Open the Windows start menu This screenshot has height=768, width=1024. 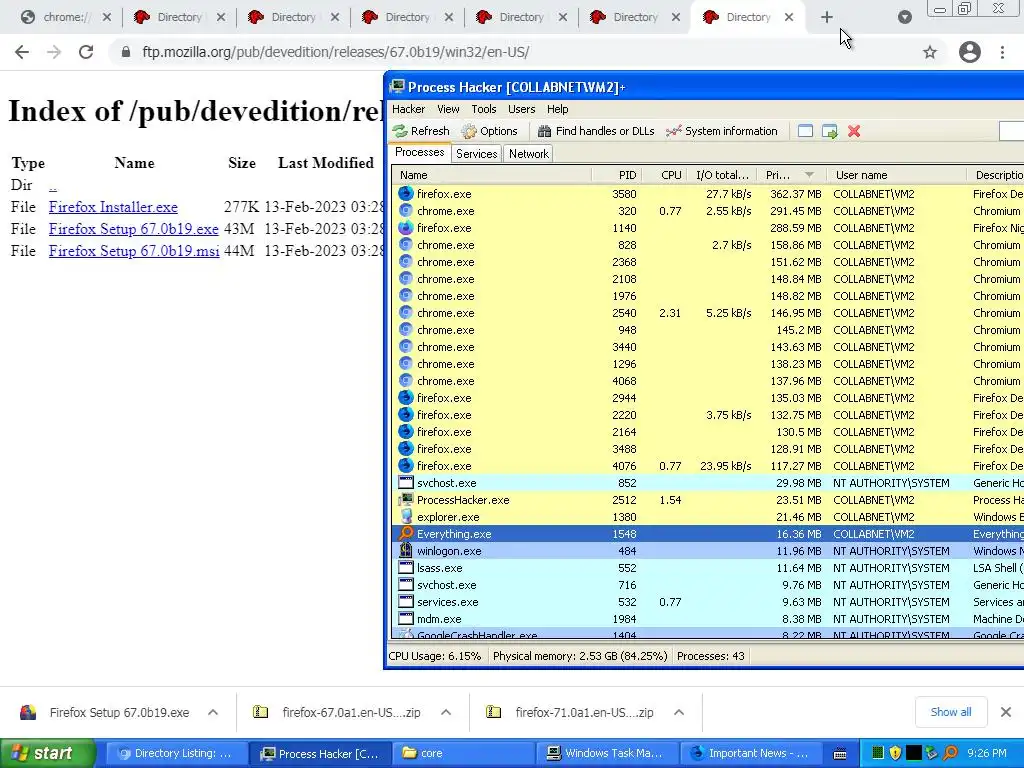coord(47,753)
